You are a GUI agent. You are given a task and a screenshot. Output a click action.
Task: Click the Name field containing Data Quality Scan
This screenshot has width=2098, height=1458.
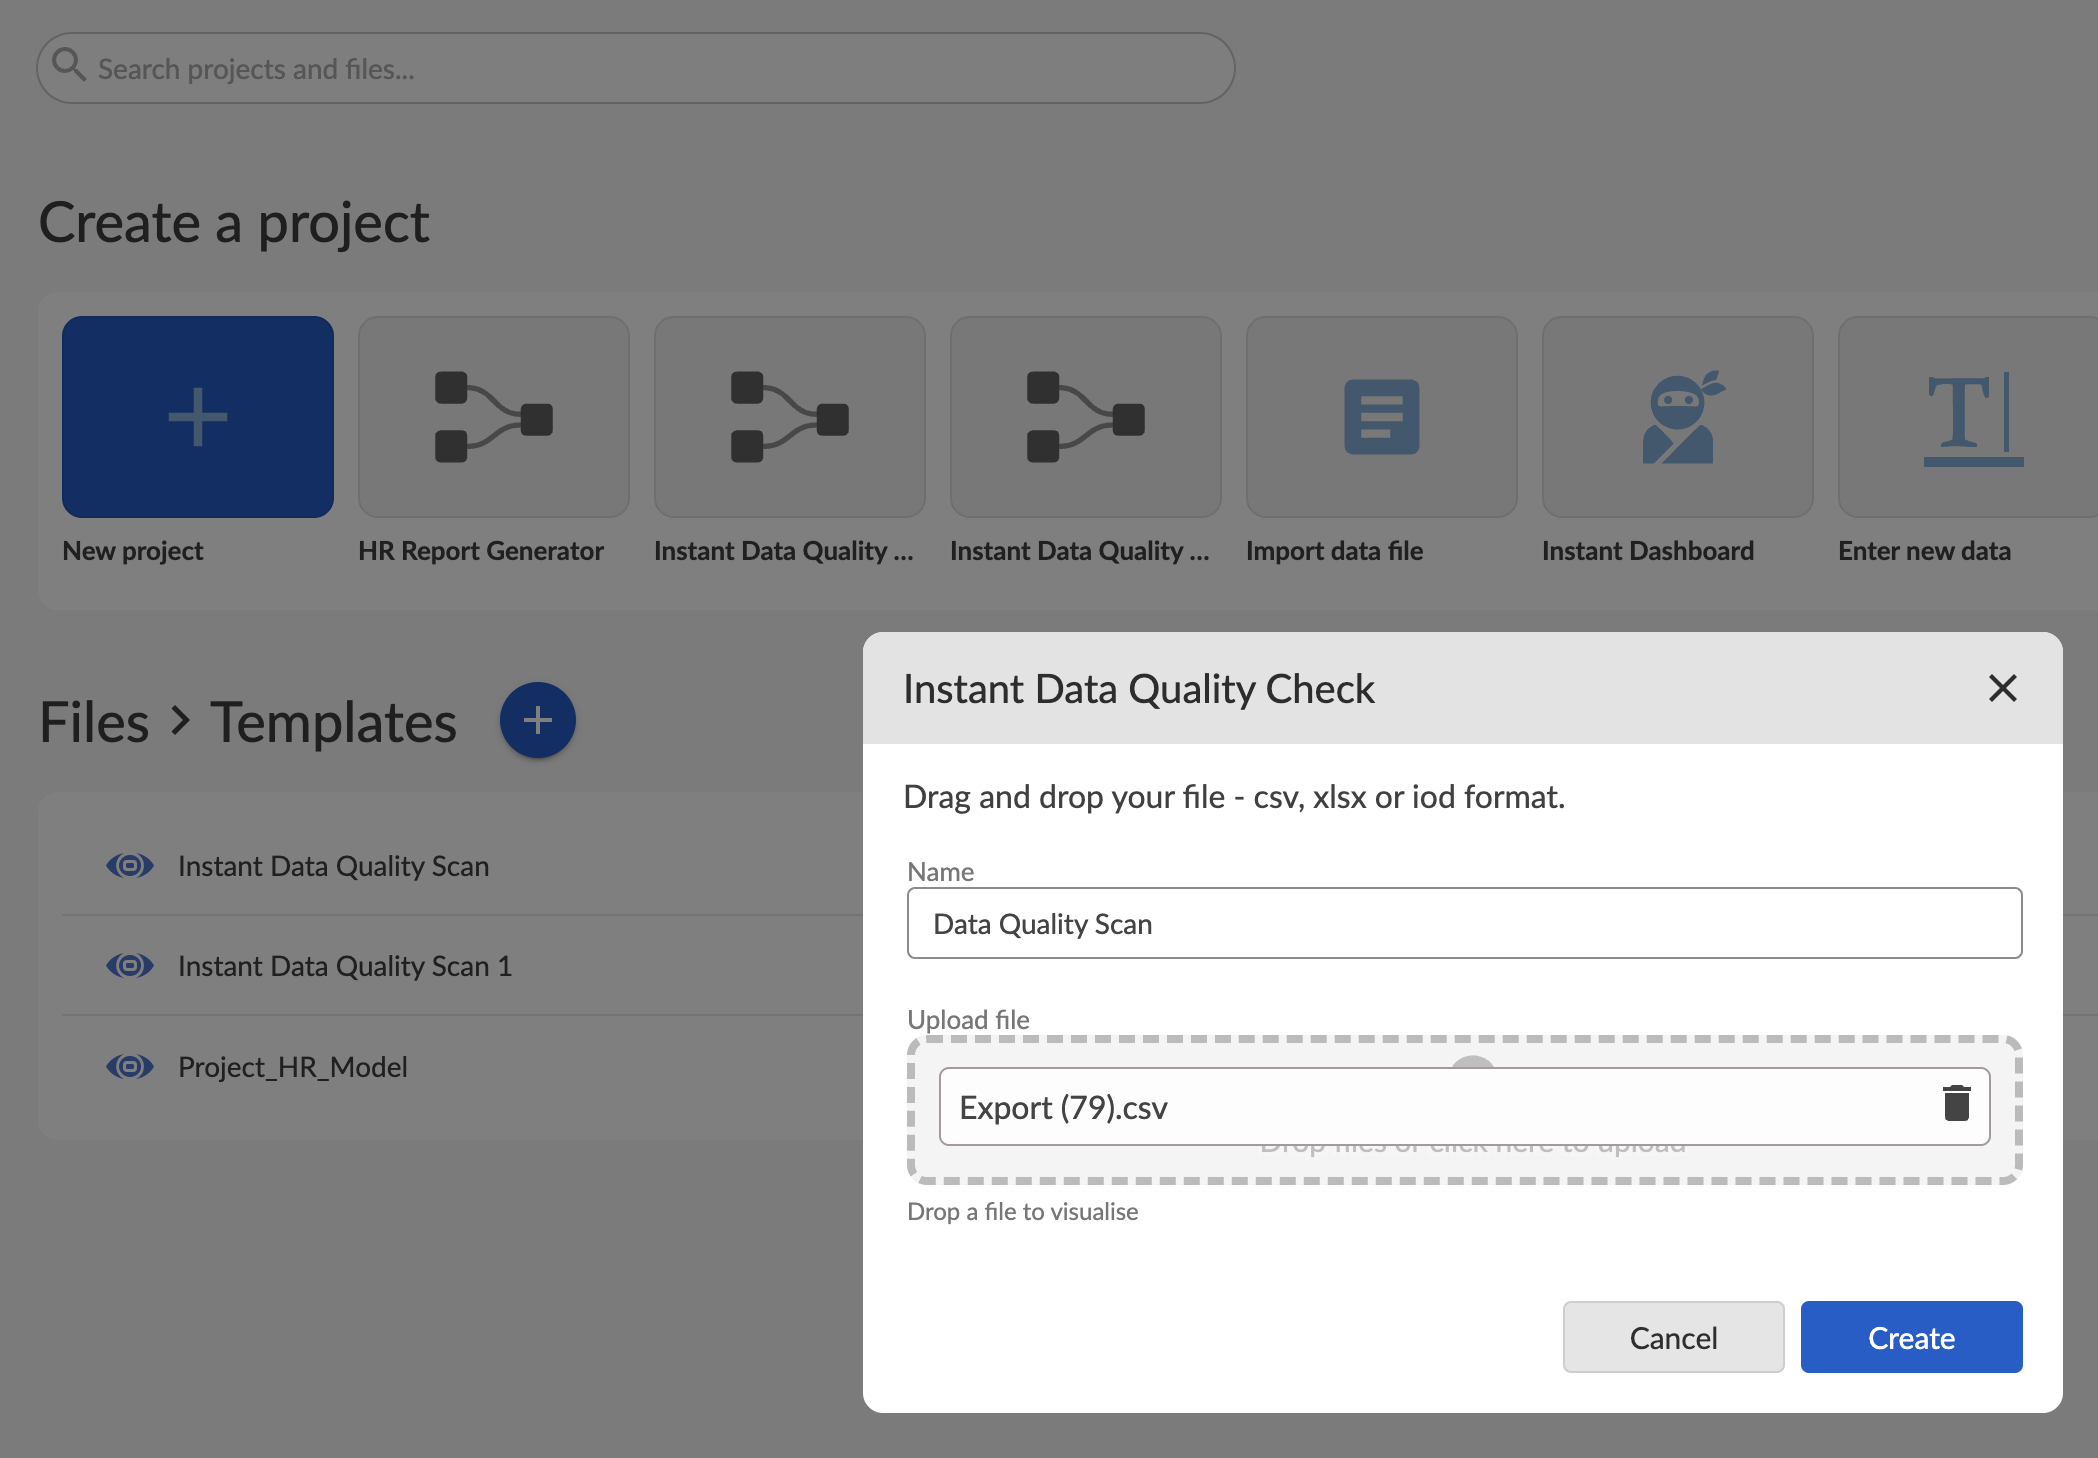point(1463,923)
